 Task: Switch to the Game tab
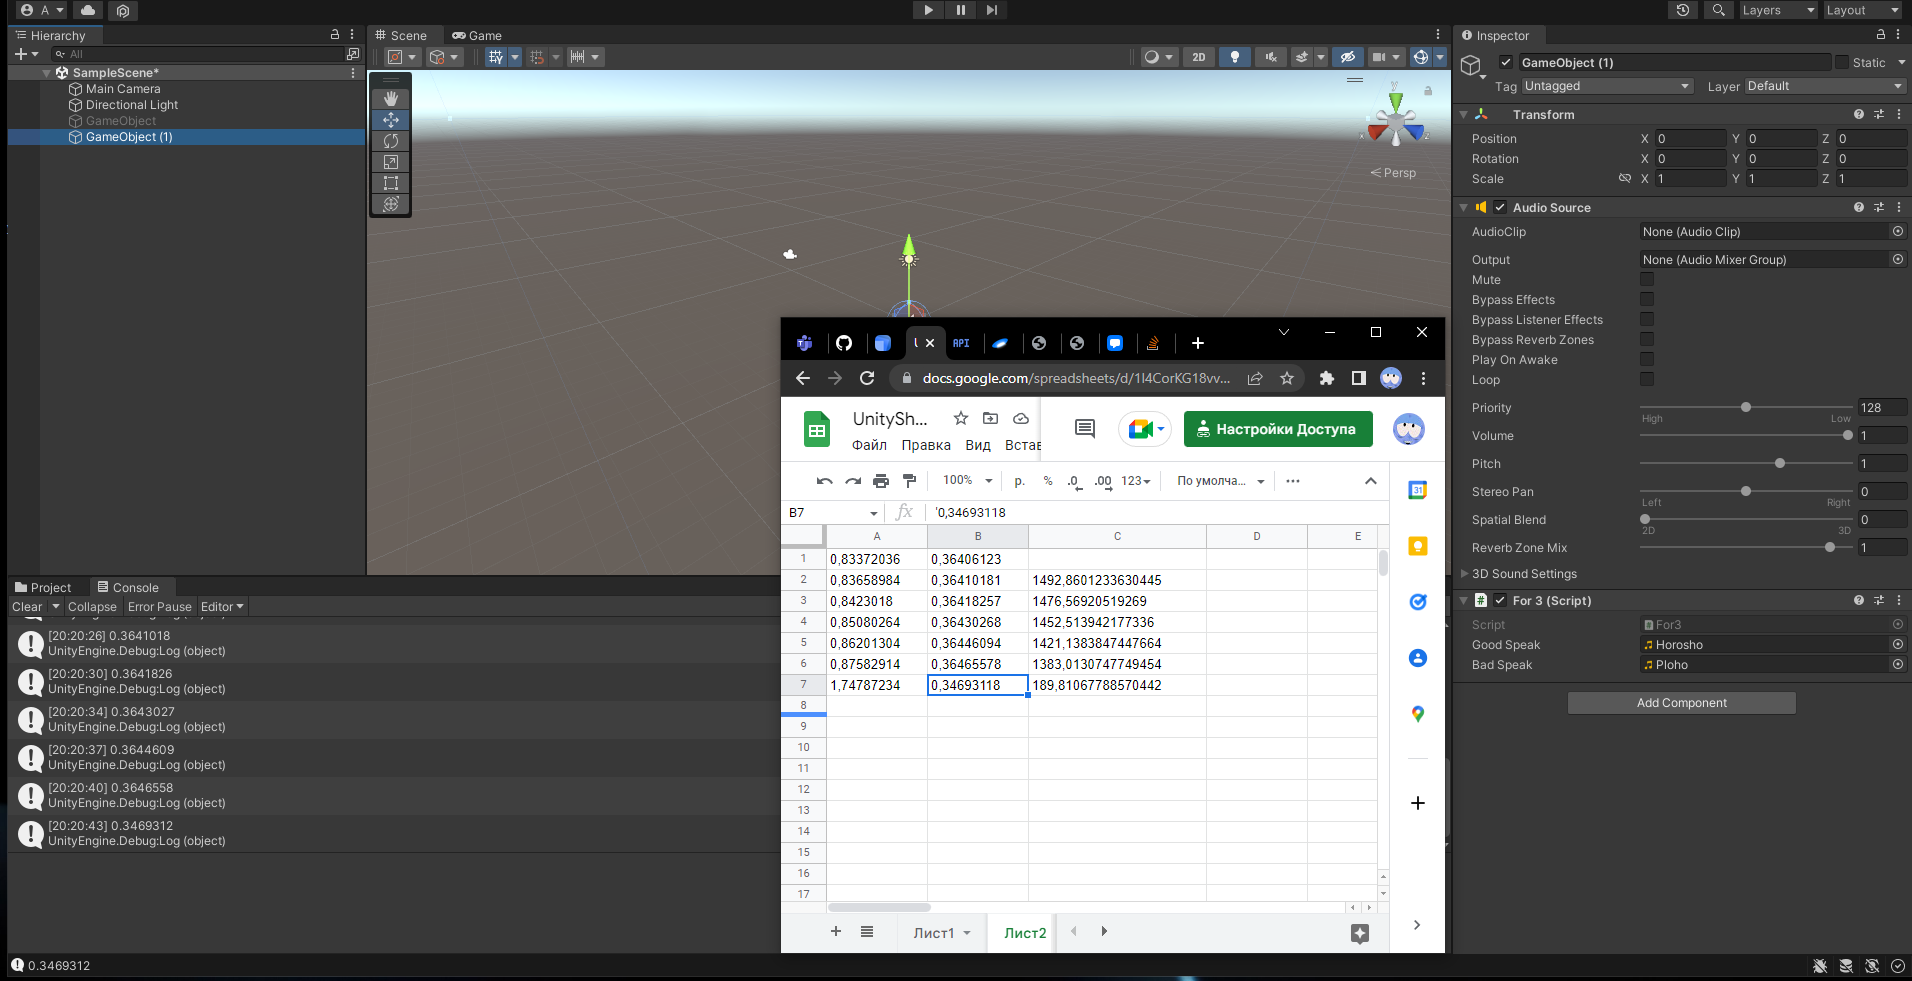click(477, 35)
